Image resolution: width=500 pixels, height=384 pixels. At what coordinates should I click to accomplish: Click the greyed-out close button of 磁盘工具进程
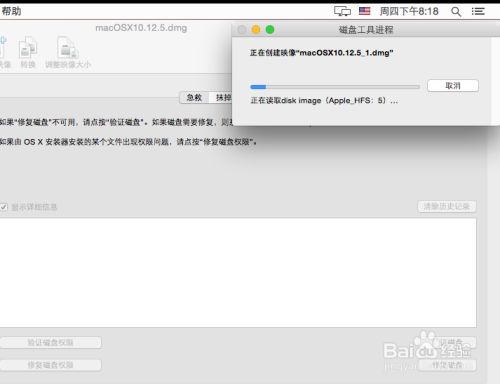click(x=242, y=30)
